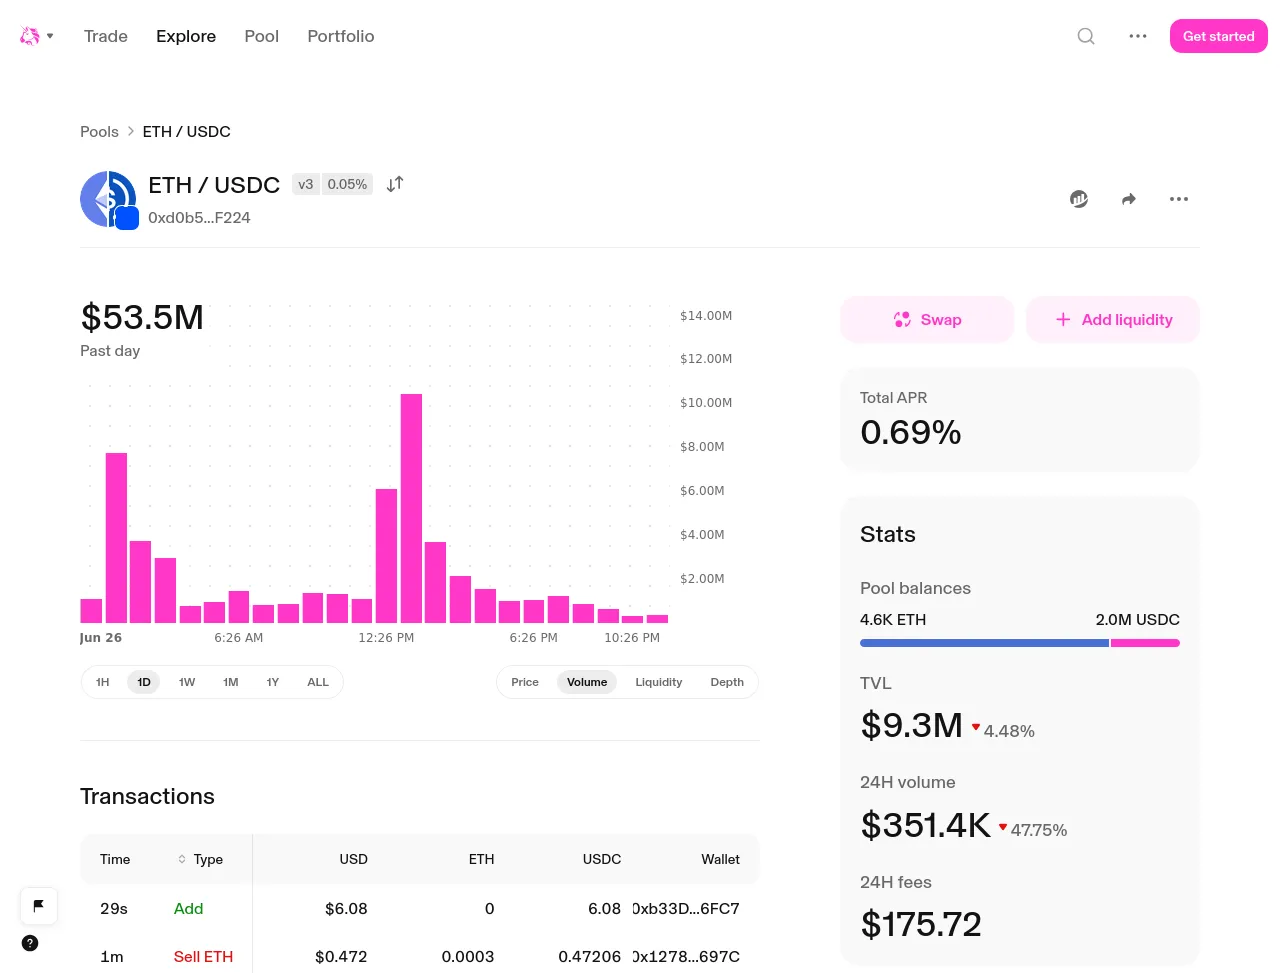Click the Time column header
The height and width of the screenshot is (973, 1280).
coord(115,859)
